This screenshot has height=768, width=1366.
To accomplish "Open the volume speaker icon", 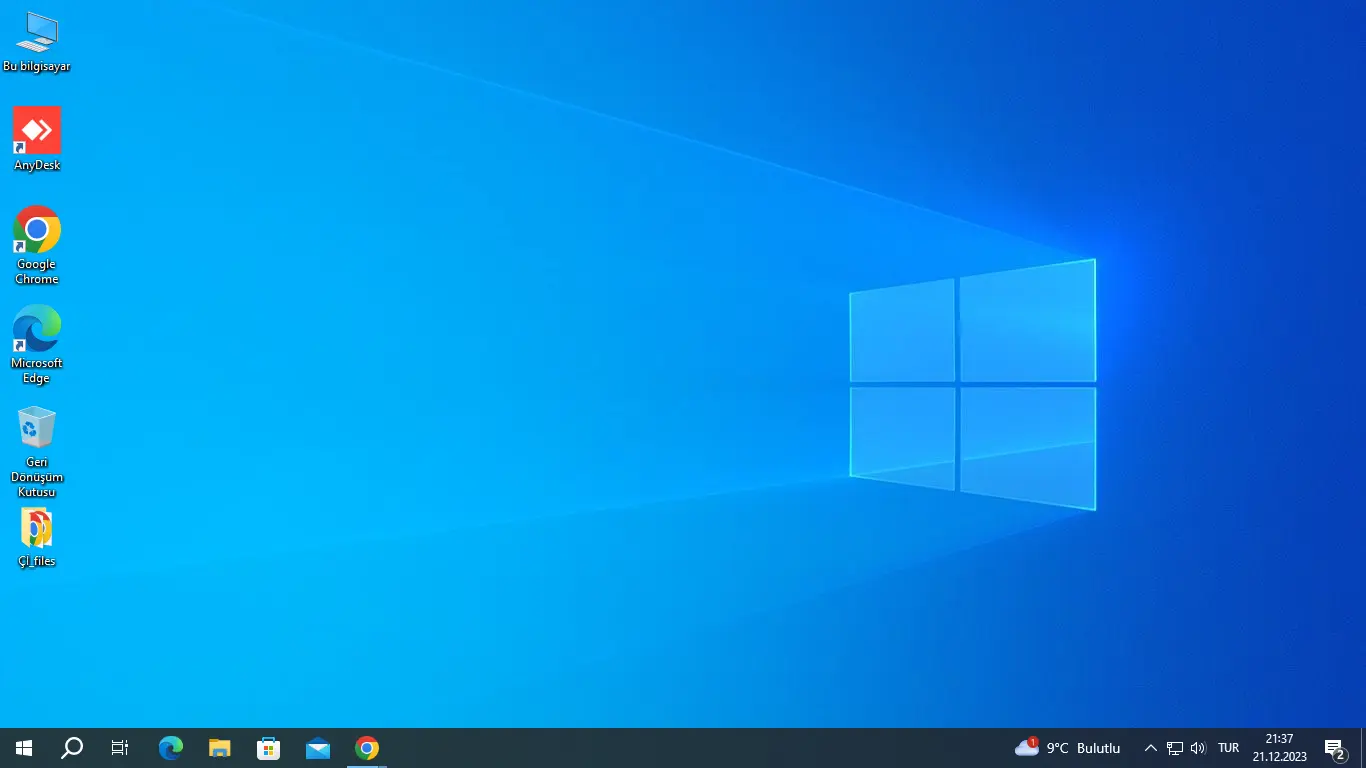I will [1198, 748].
